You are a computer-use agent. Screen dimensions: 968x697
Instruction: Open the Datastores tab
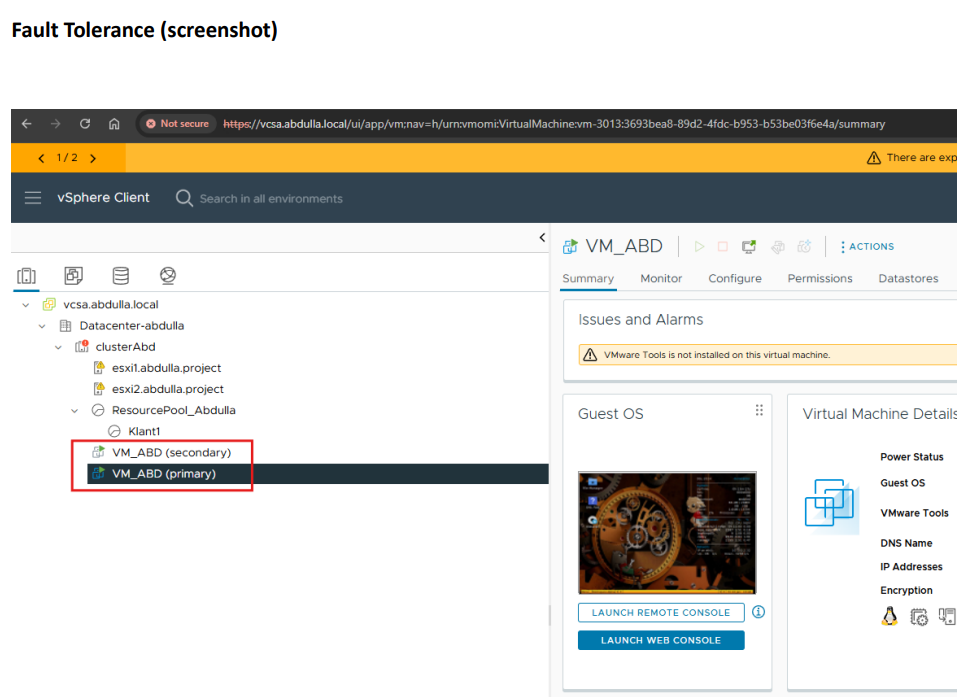(908, 278)
